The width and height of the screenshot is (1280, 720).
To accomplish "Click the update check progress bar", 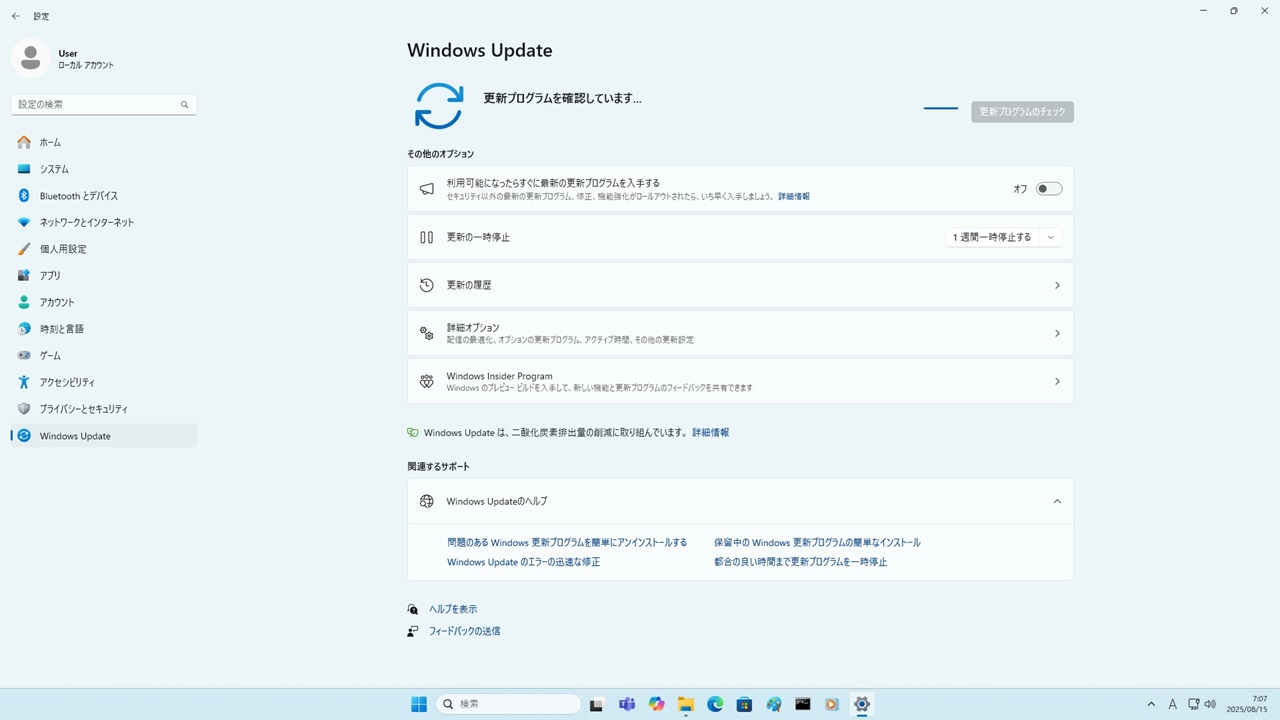I will [x=940, y=108].
